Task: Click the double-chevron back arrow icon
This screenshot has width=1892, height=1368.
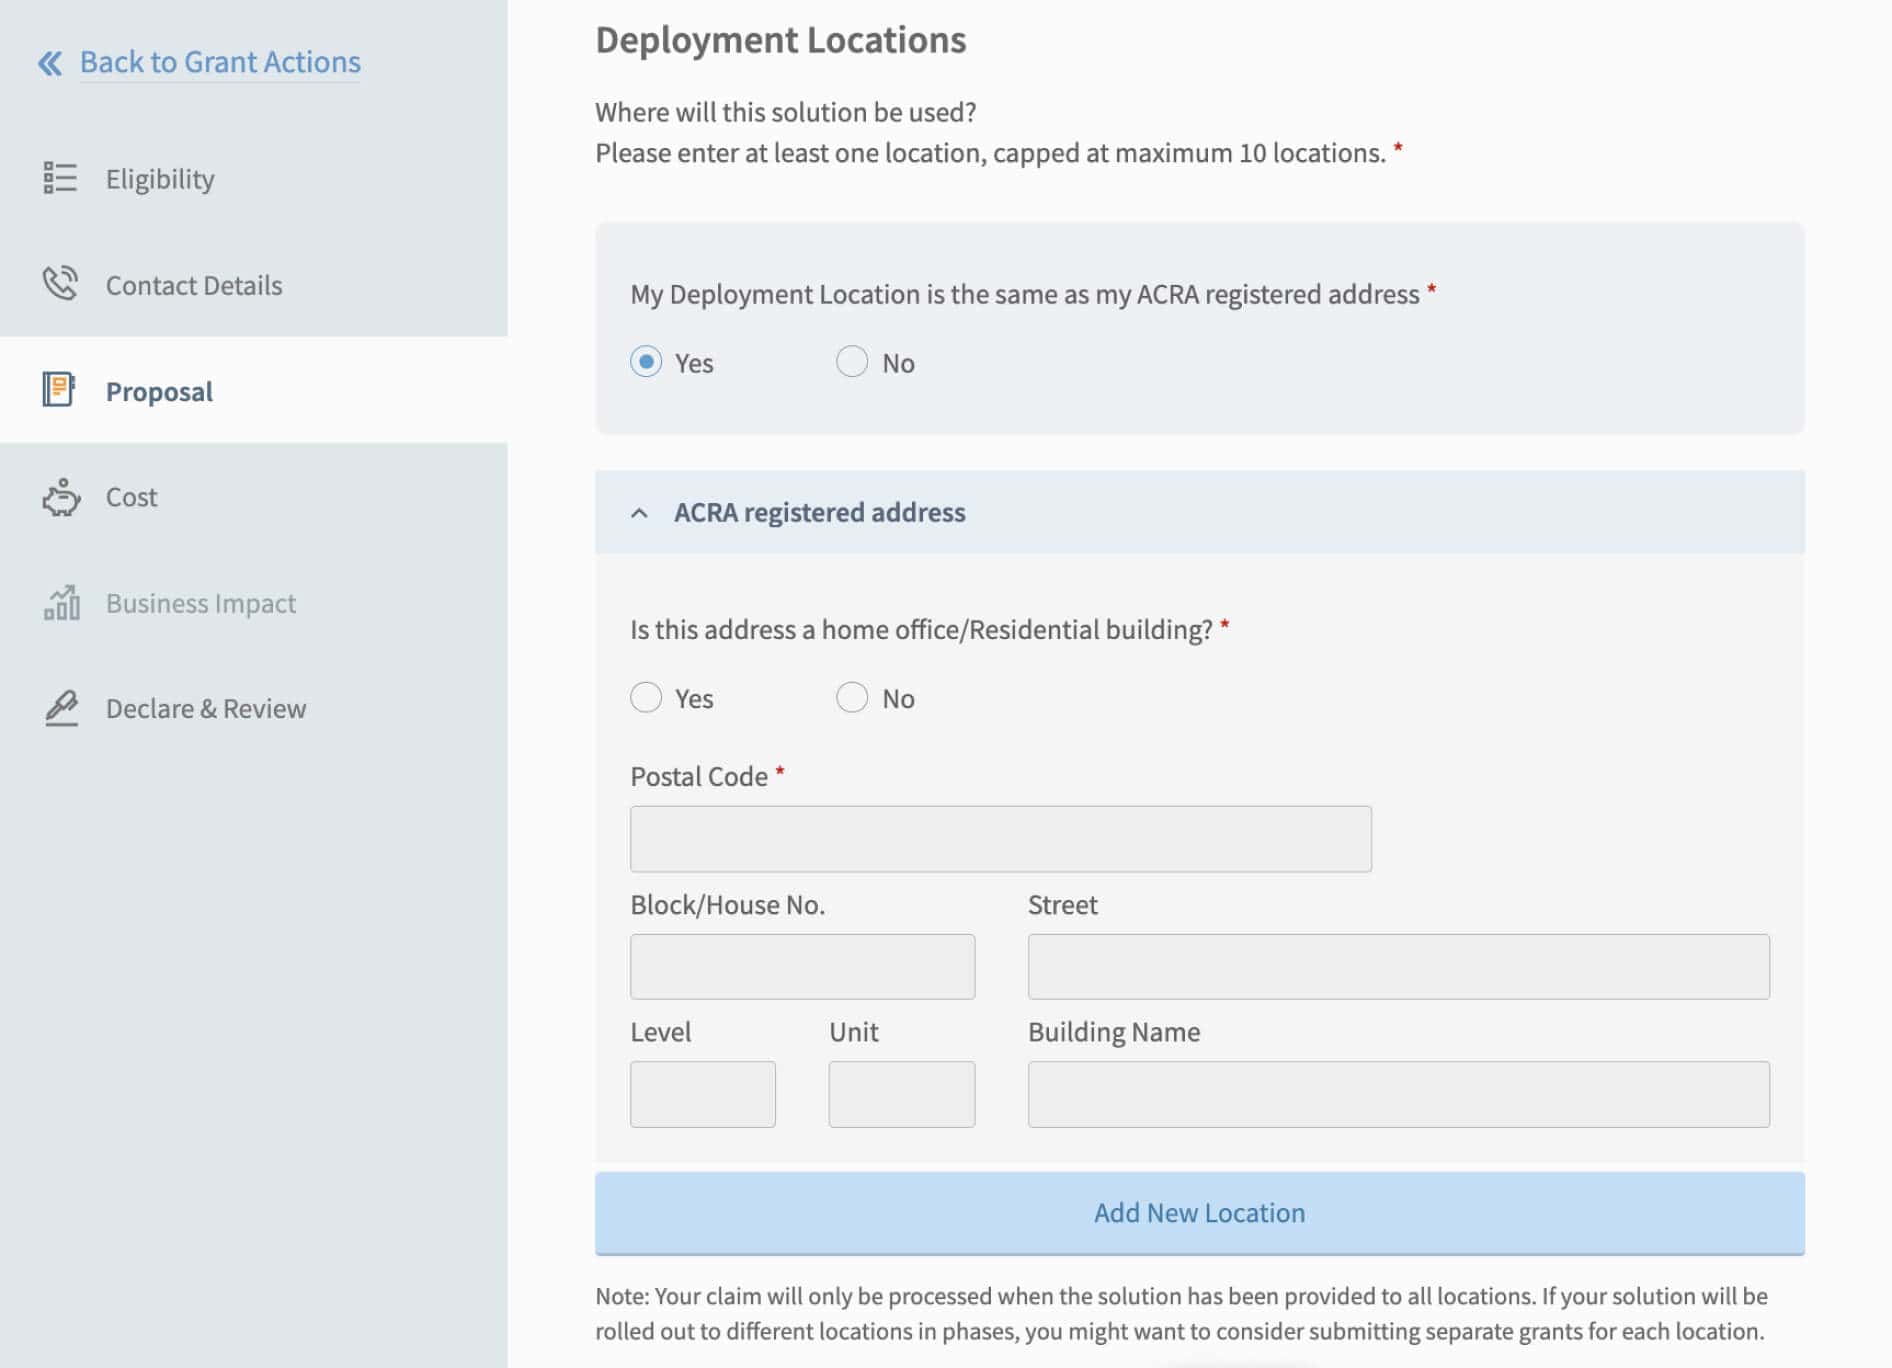Action: coord(50,63)
